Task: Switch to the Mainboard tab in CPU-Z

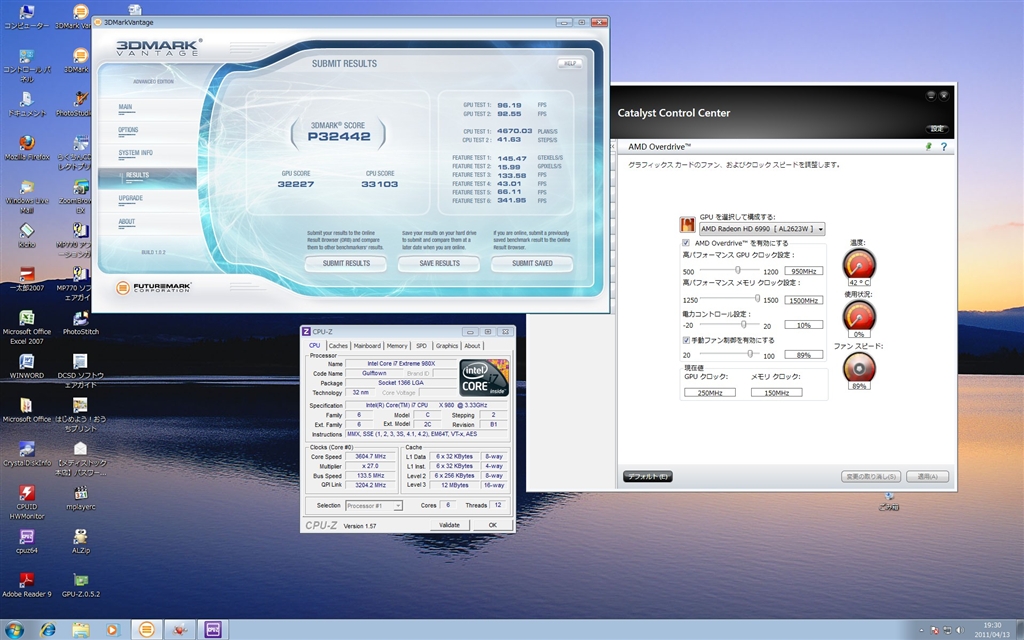Action: [x=367, y=346]
